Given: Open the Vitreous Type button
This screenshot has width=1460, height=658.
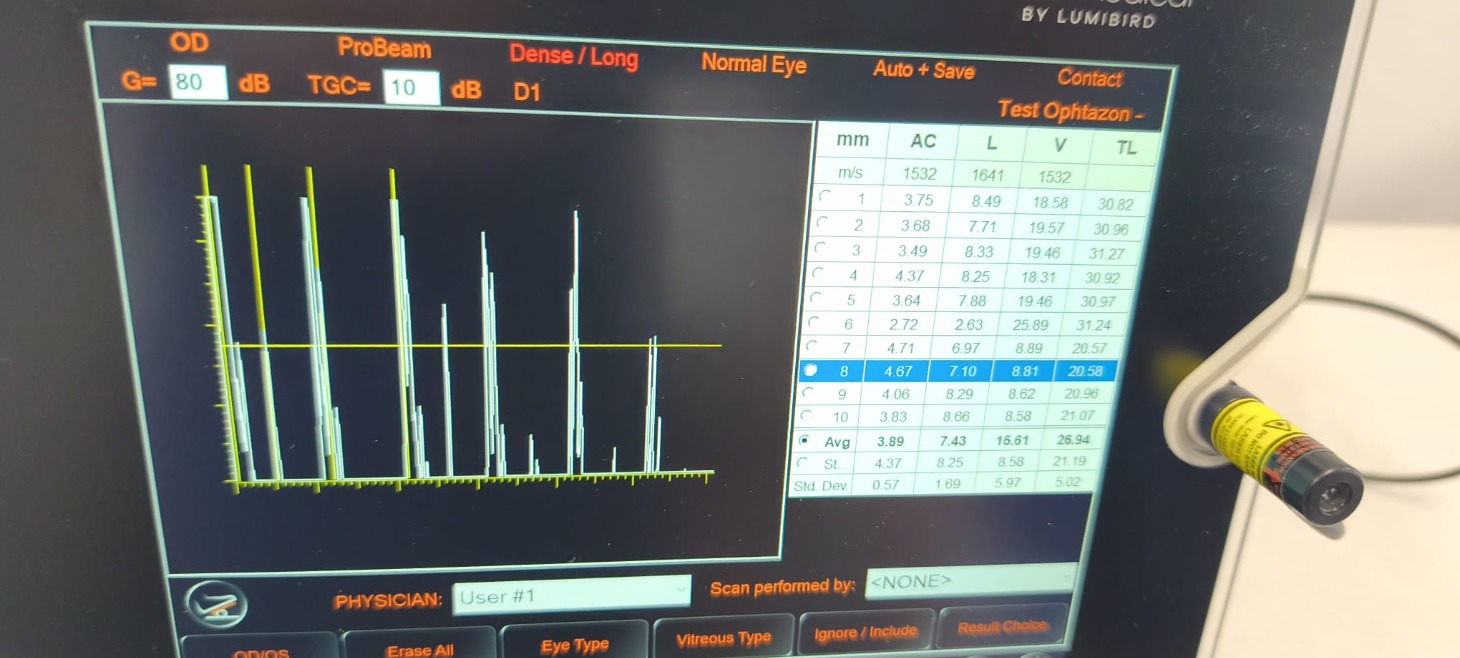Looking at the screenshot, I should point(724,638).
